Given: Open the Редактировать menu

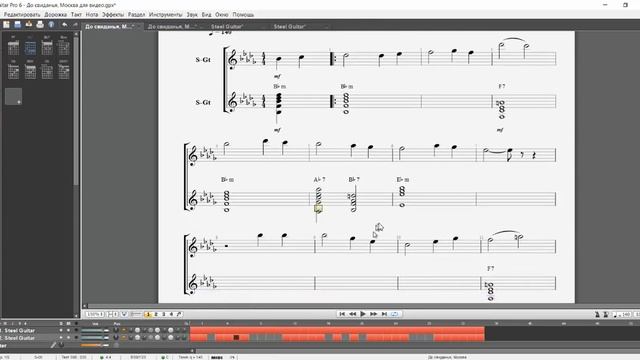Looking at the screenshot, I should 22,14.
